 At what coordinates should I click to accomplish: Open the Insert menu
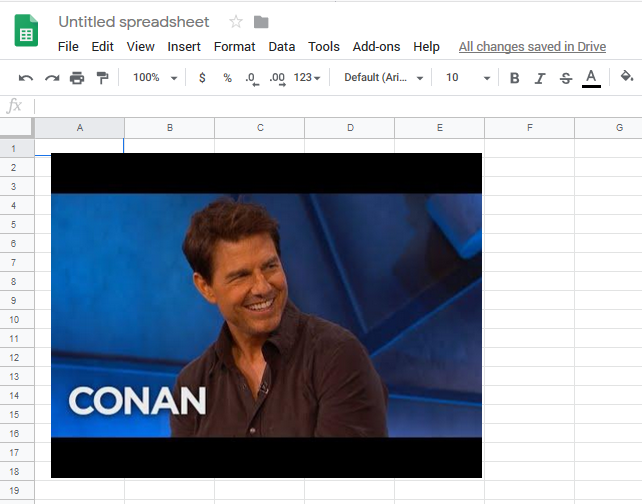pos(184,47)
